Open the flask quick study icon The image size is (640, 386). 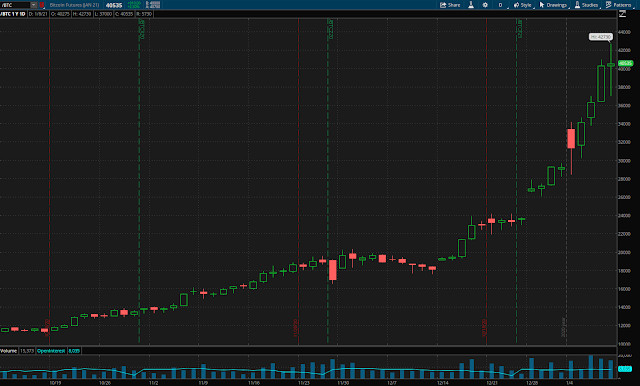pyautogui.click(x=471, y=5)
